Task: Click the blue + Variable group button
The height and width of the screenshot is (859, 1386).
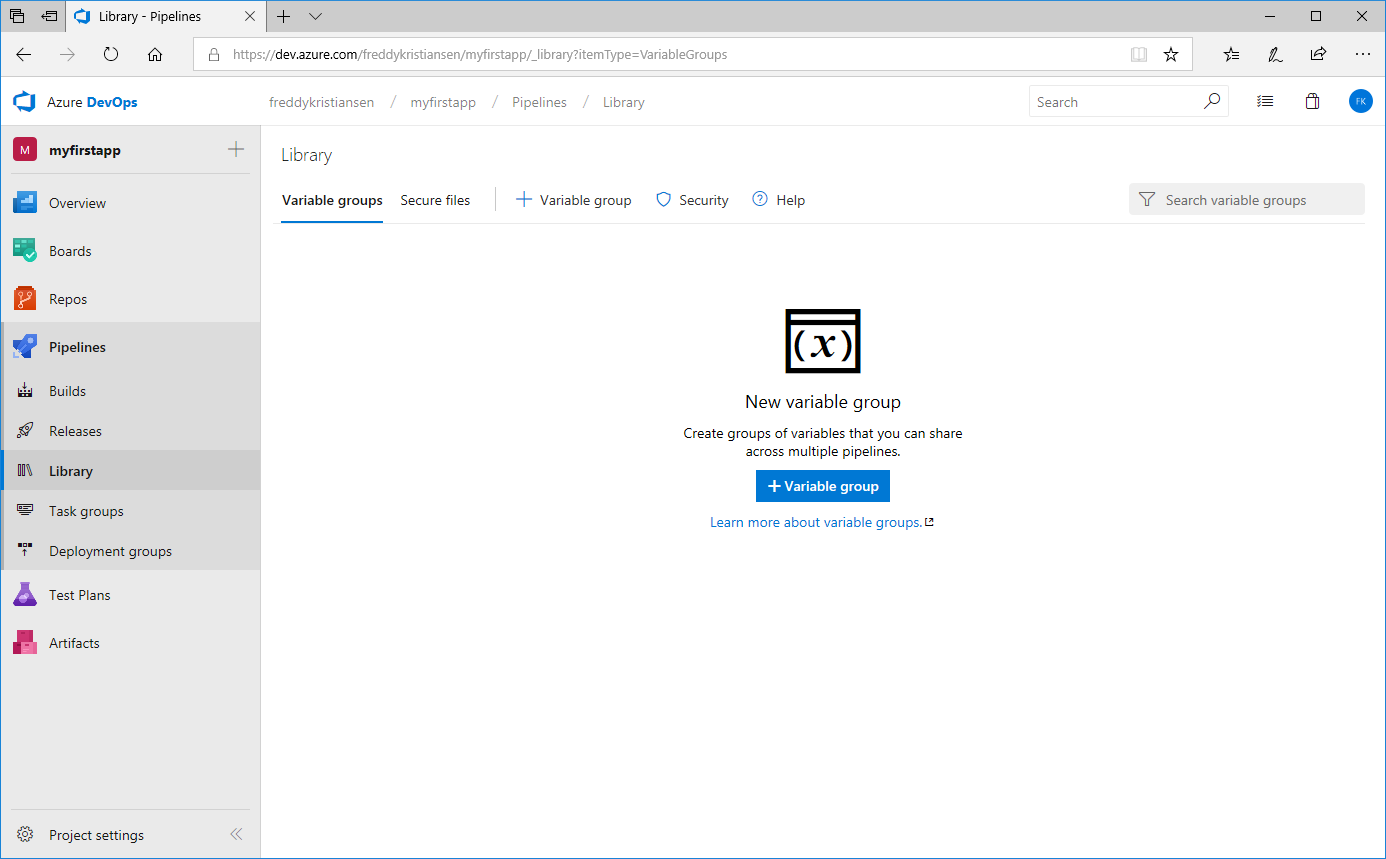Action: 822,486
